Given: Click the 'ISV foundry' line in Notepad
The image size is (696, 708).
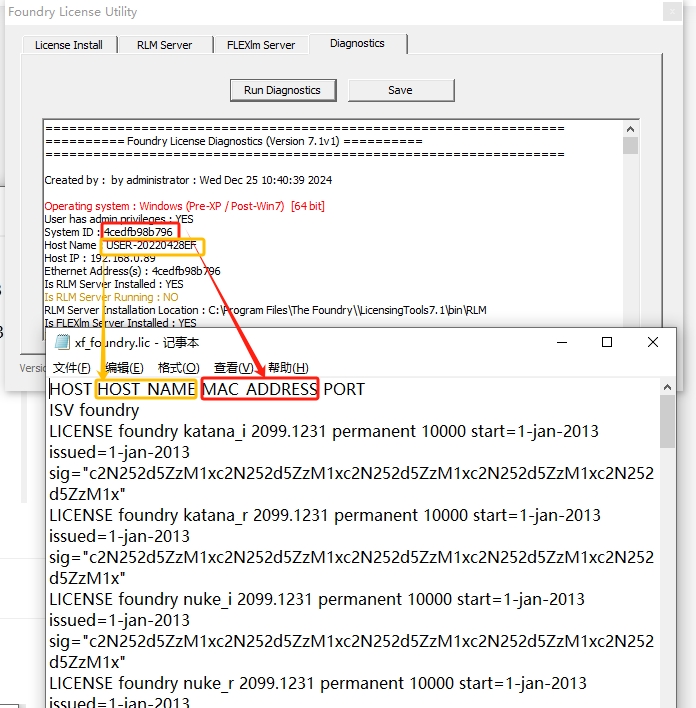Looking at the screenshot, I should pyautogui.click(x=94, y=410).
